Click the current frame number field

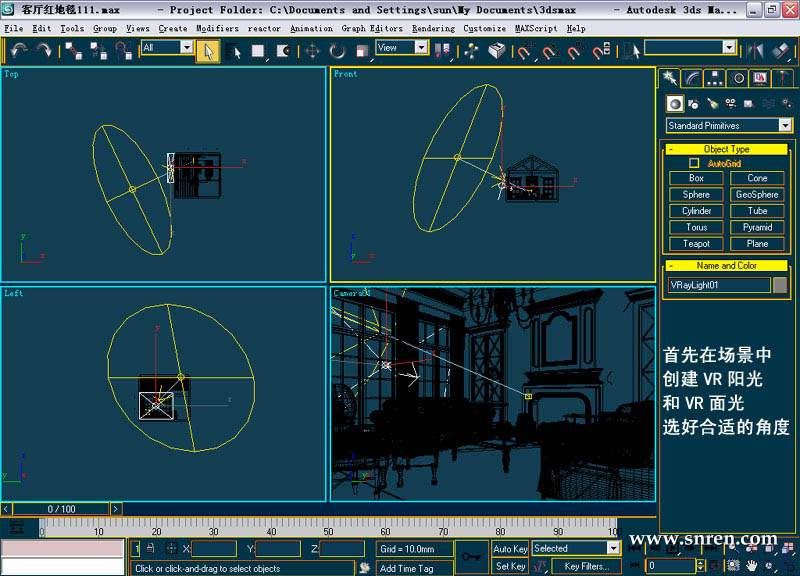click(669, 565)
